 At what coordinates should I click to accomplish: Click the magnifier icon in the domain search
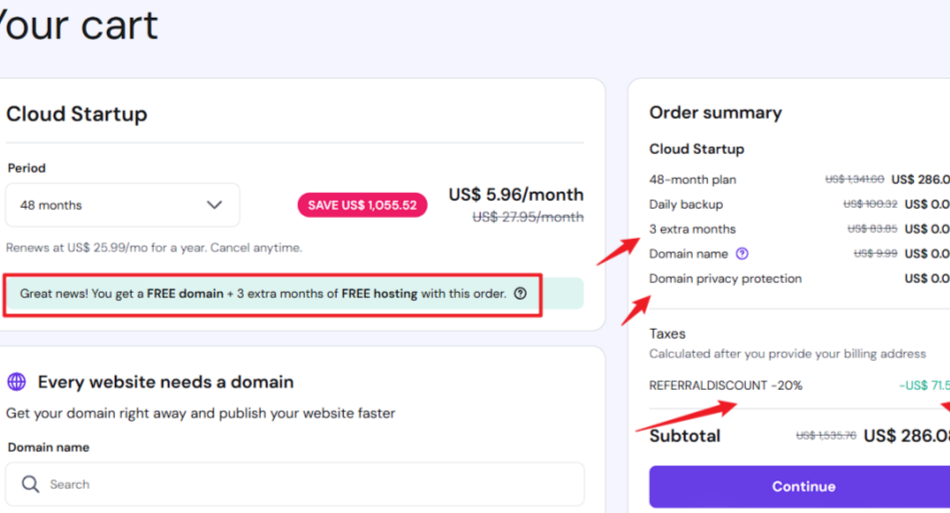[x=31, y=485]
